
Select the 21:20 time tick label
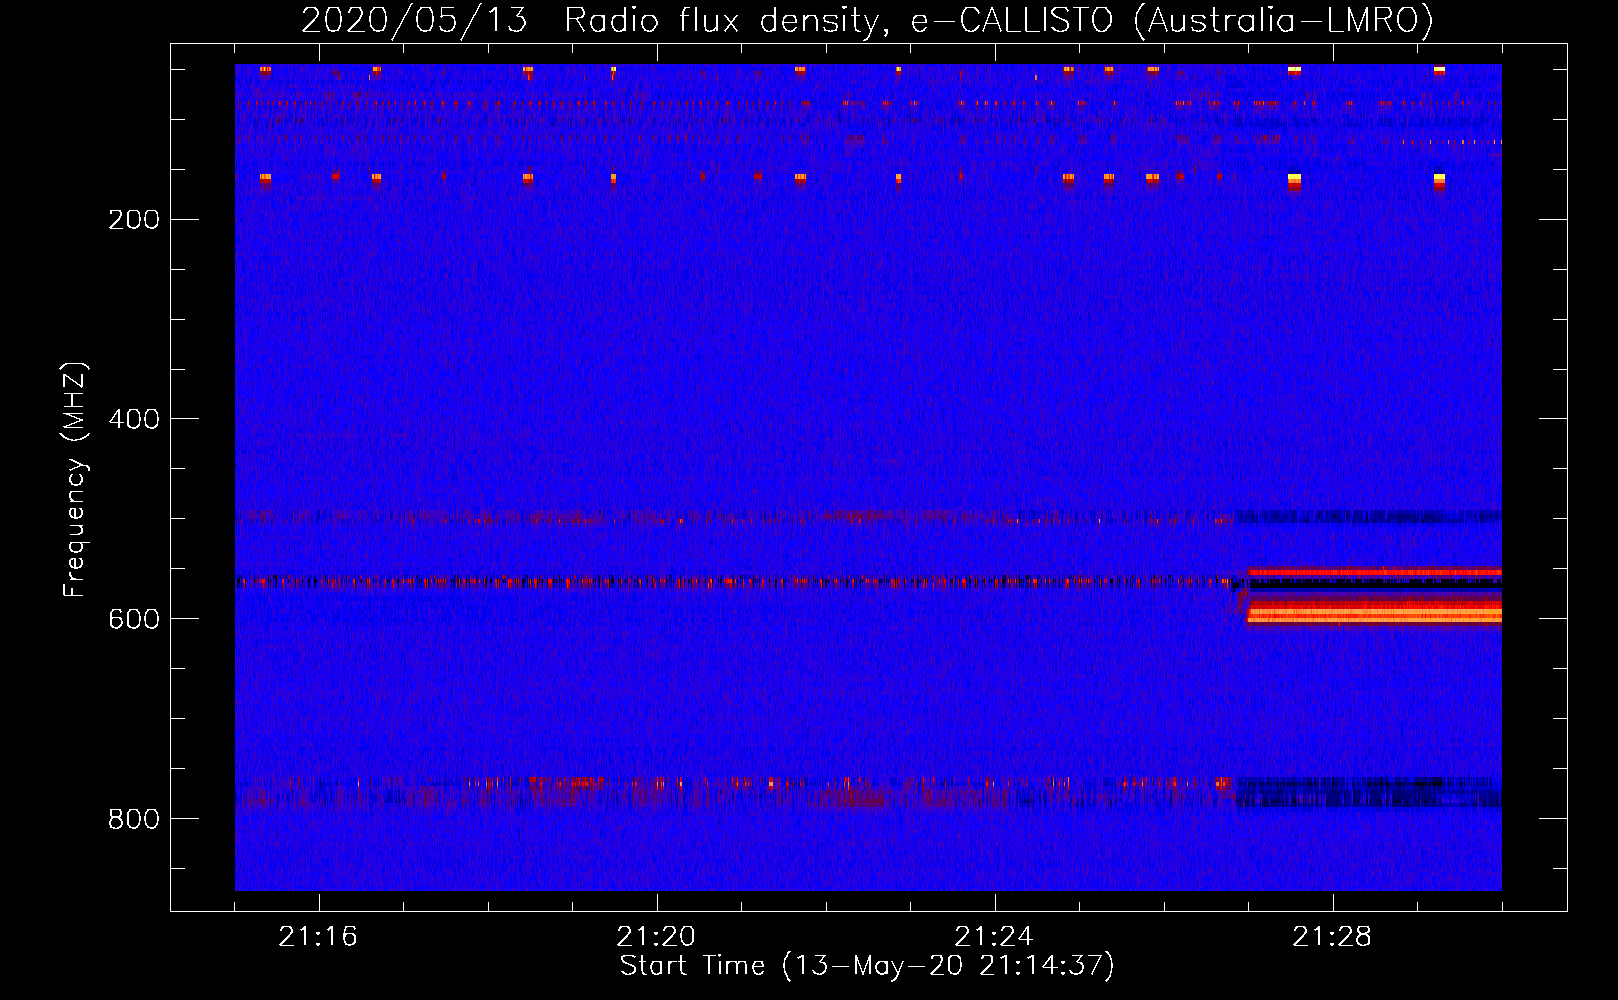(656, 937)
